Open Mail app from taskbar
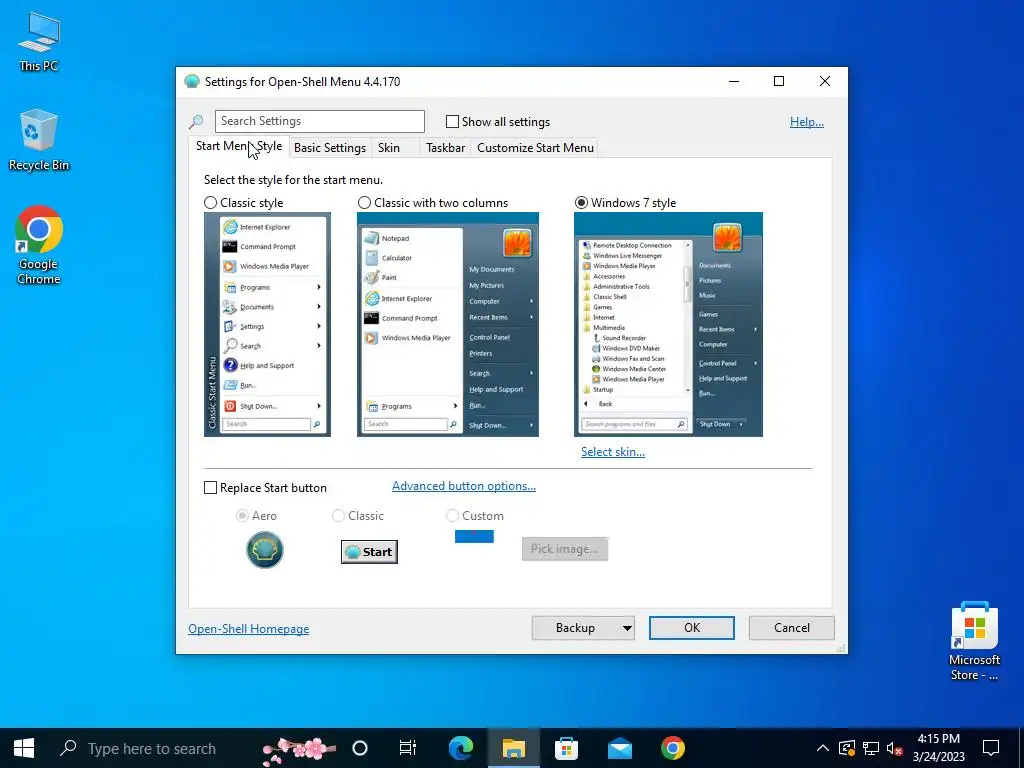 point(619,748)
